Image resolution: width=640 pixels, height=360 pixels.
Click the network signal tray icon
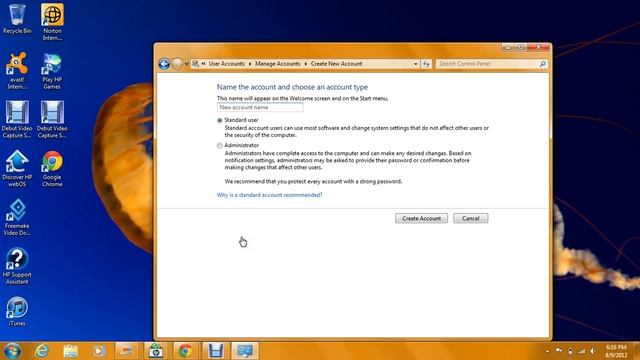point(582,351)
